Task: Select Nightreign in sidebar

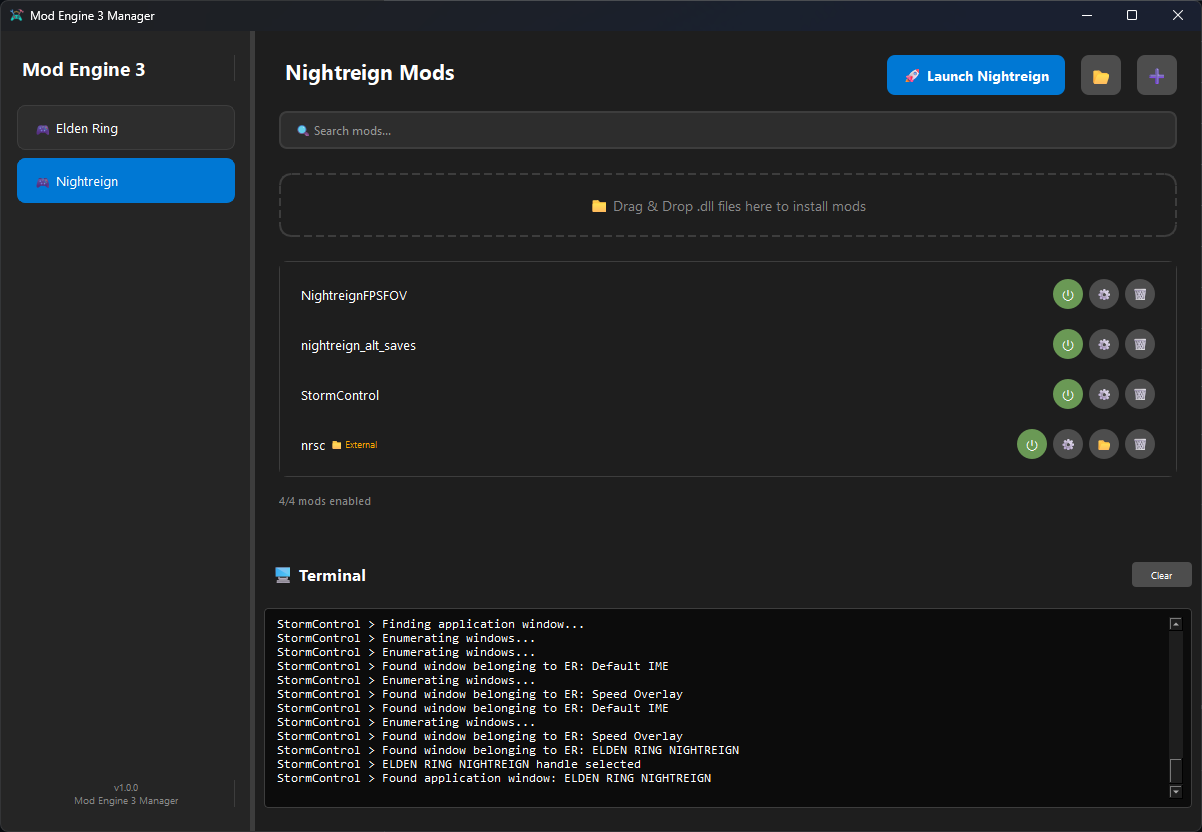Action: tap(126, 181)
